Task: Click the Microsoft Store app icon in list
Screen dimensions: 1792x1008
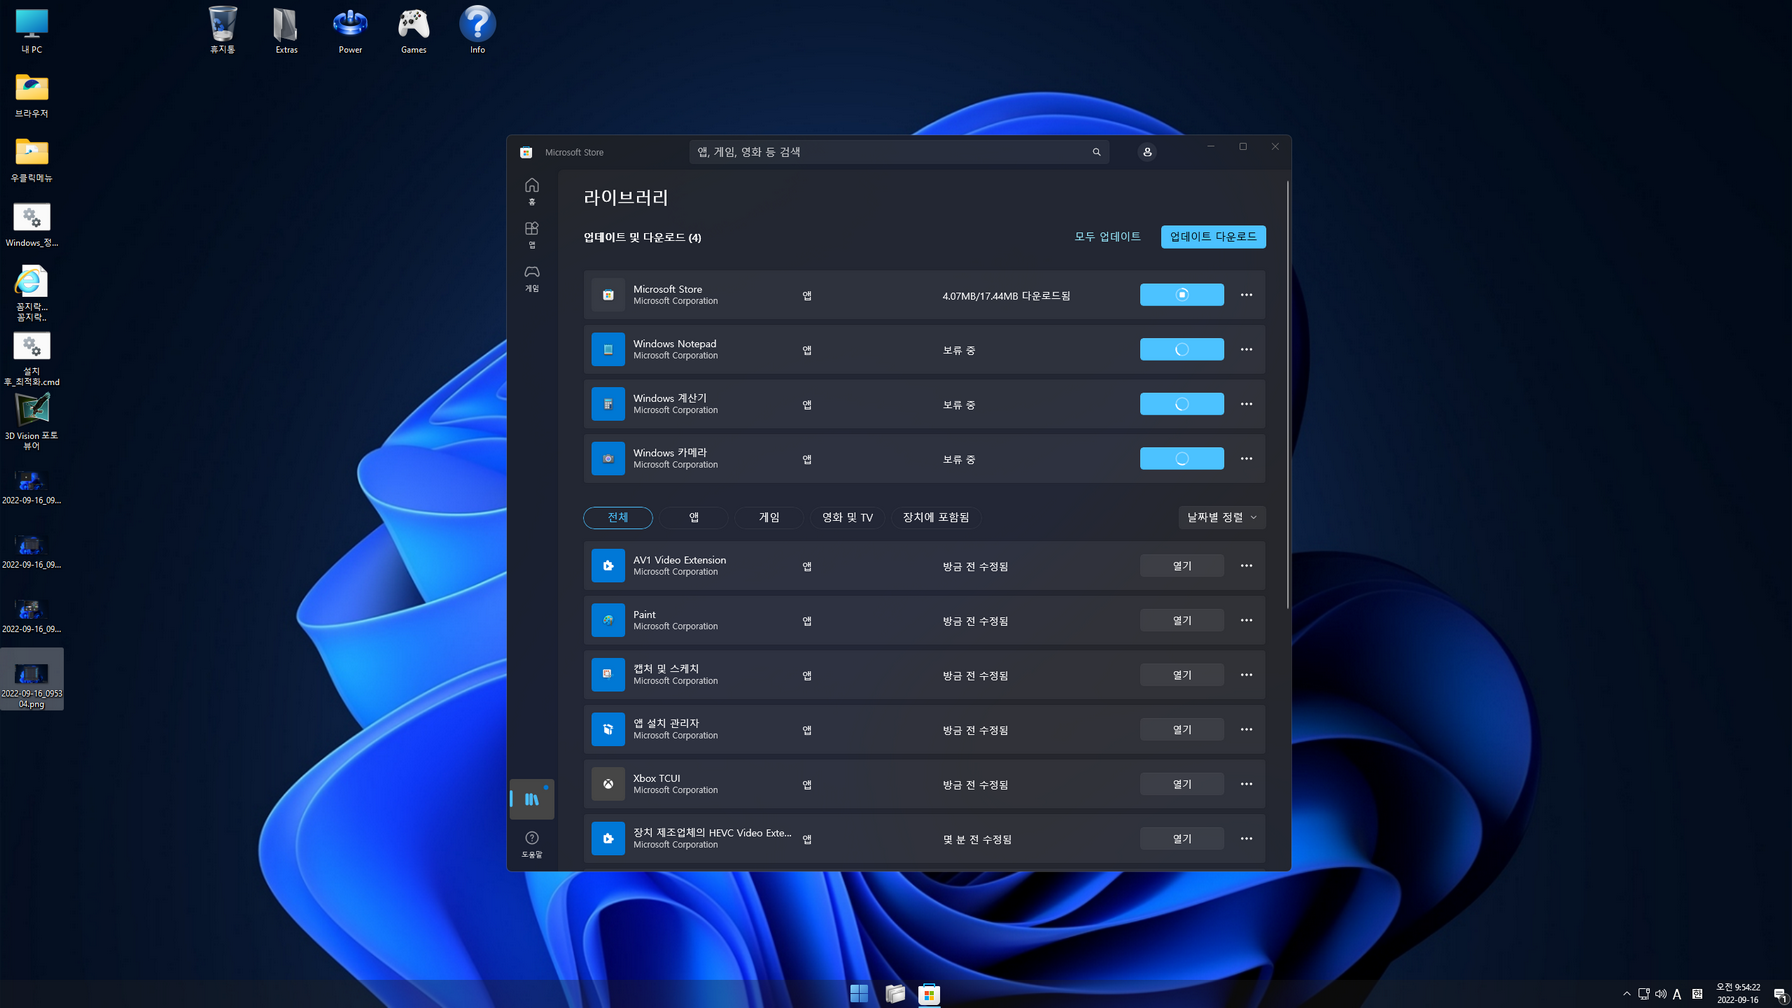Action: [x=608, y=295]
